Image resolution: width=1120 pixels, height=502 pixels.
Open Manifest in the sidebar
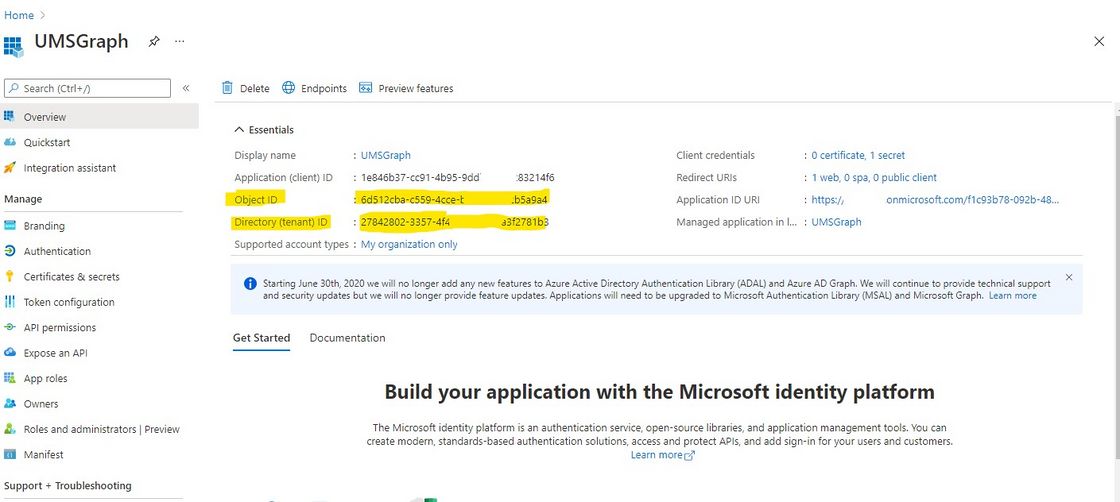click(x=43, y=455)
